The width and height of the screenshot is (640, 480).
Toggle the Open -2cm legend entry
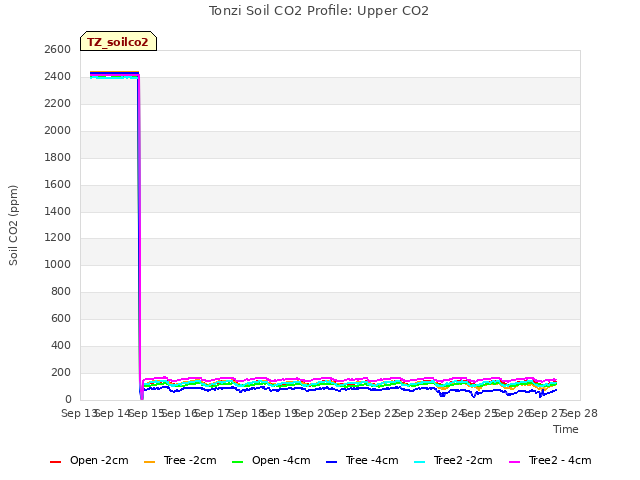(x=89, y=460)
